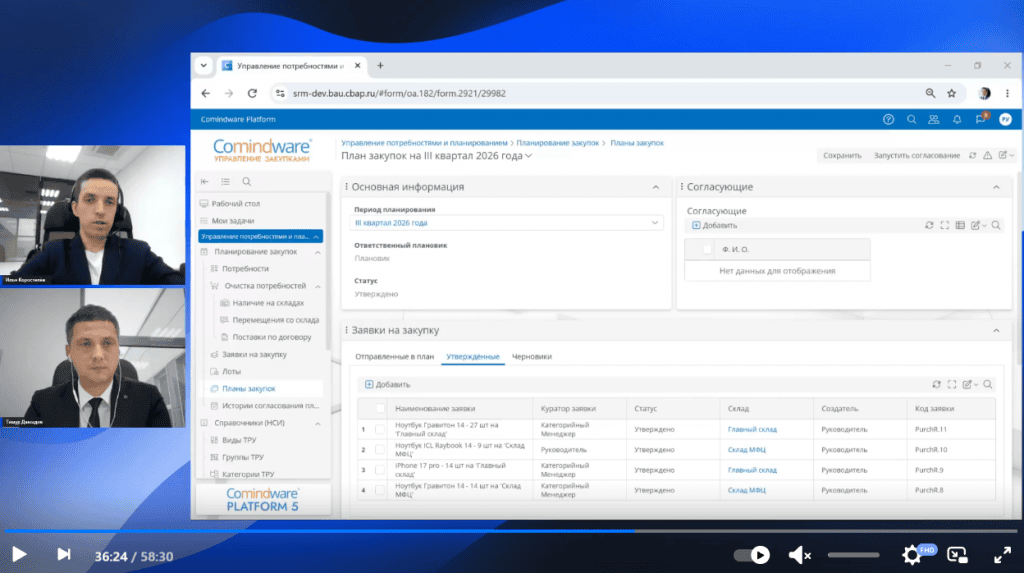
Task: Open Лоты in the sidebar
Action: pyautogui.click(x=231, y=371)
